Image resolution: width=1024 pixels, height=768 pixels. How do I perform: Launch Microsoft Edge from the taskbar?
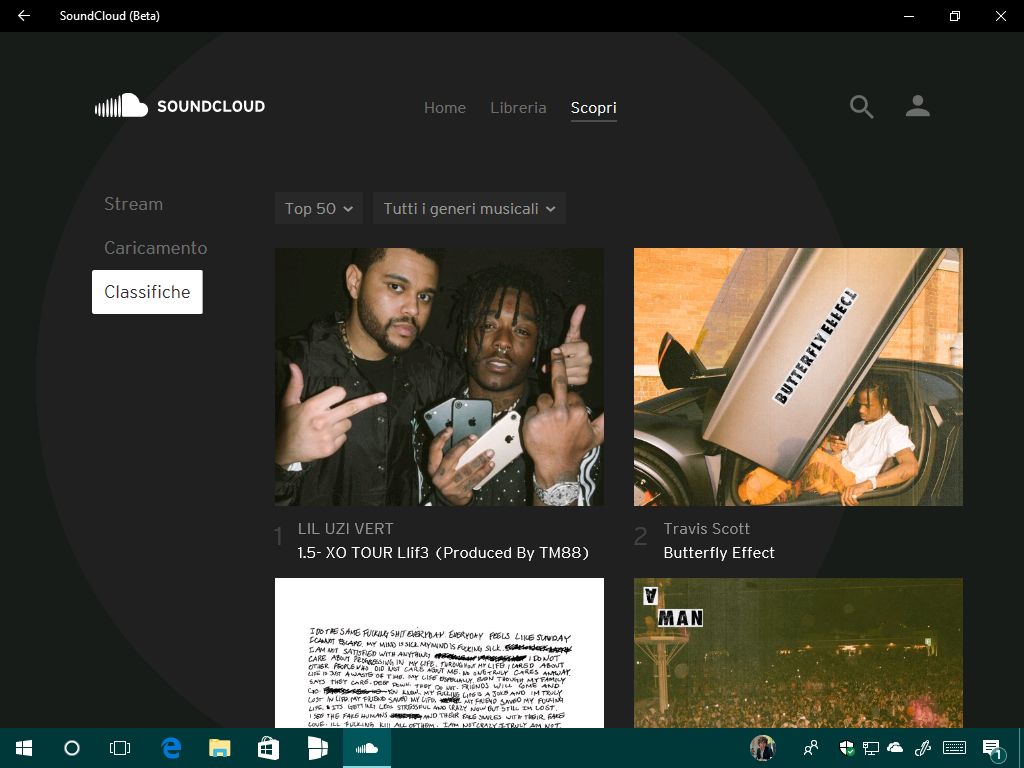(x=171, y=748)
